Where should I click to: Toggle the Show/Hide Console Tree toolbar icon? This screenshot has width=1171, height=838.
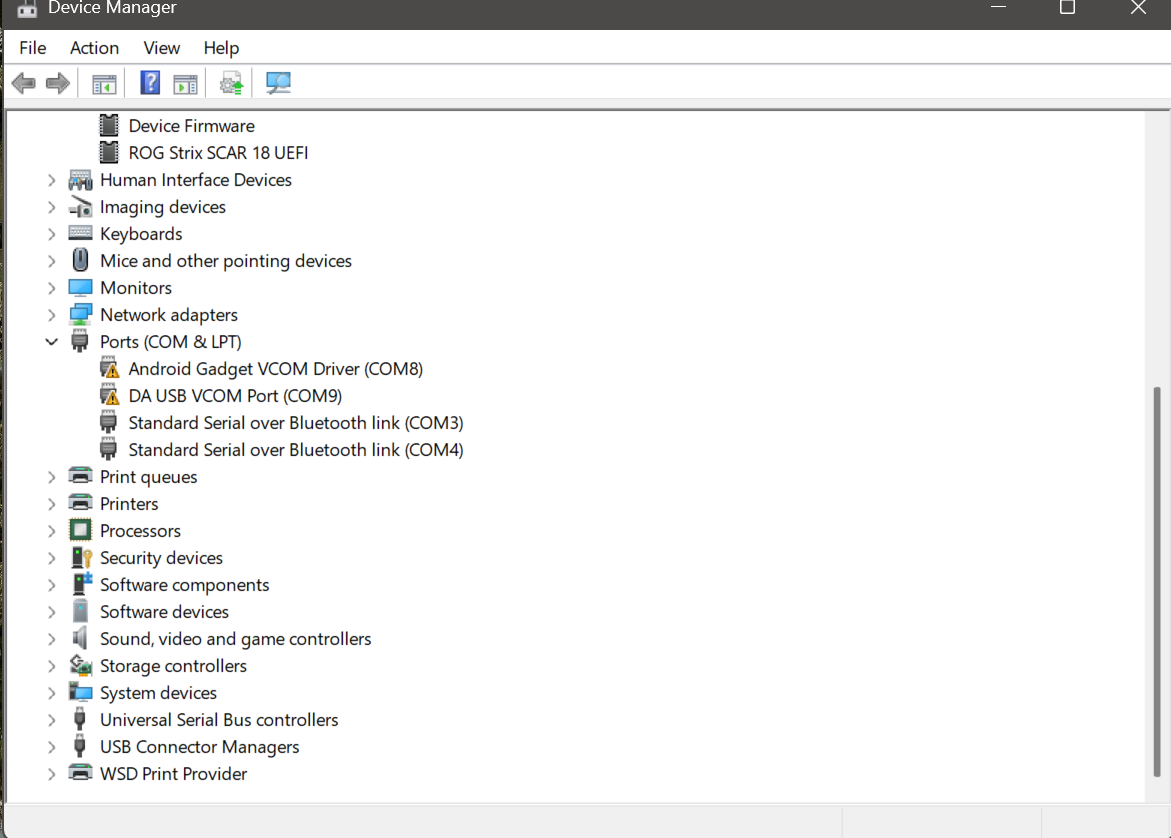point(104,84)
